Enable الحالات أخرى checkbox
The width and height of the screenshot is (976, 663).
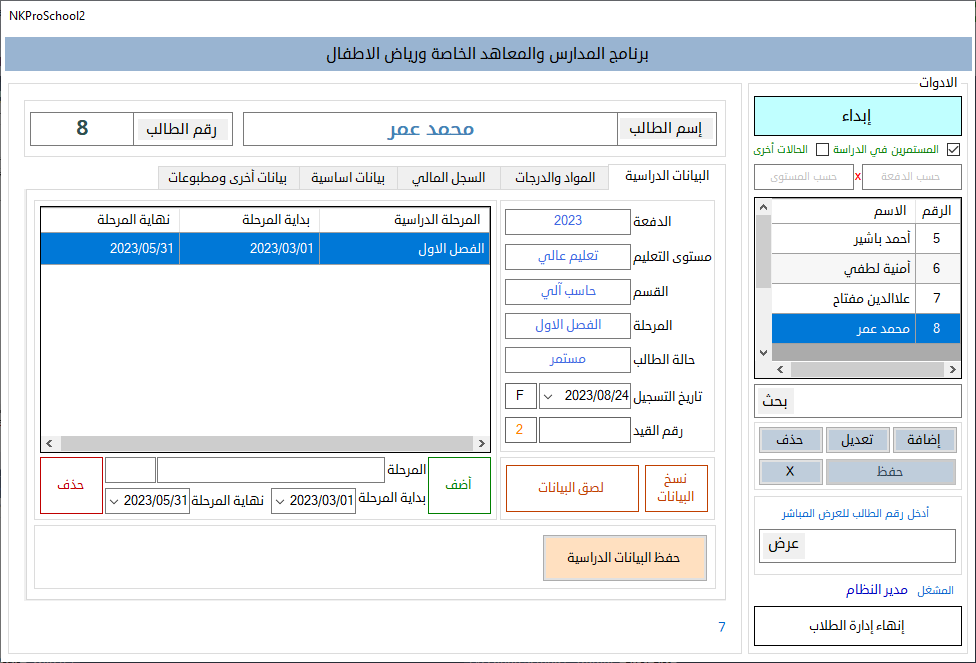[822, 149]
